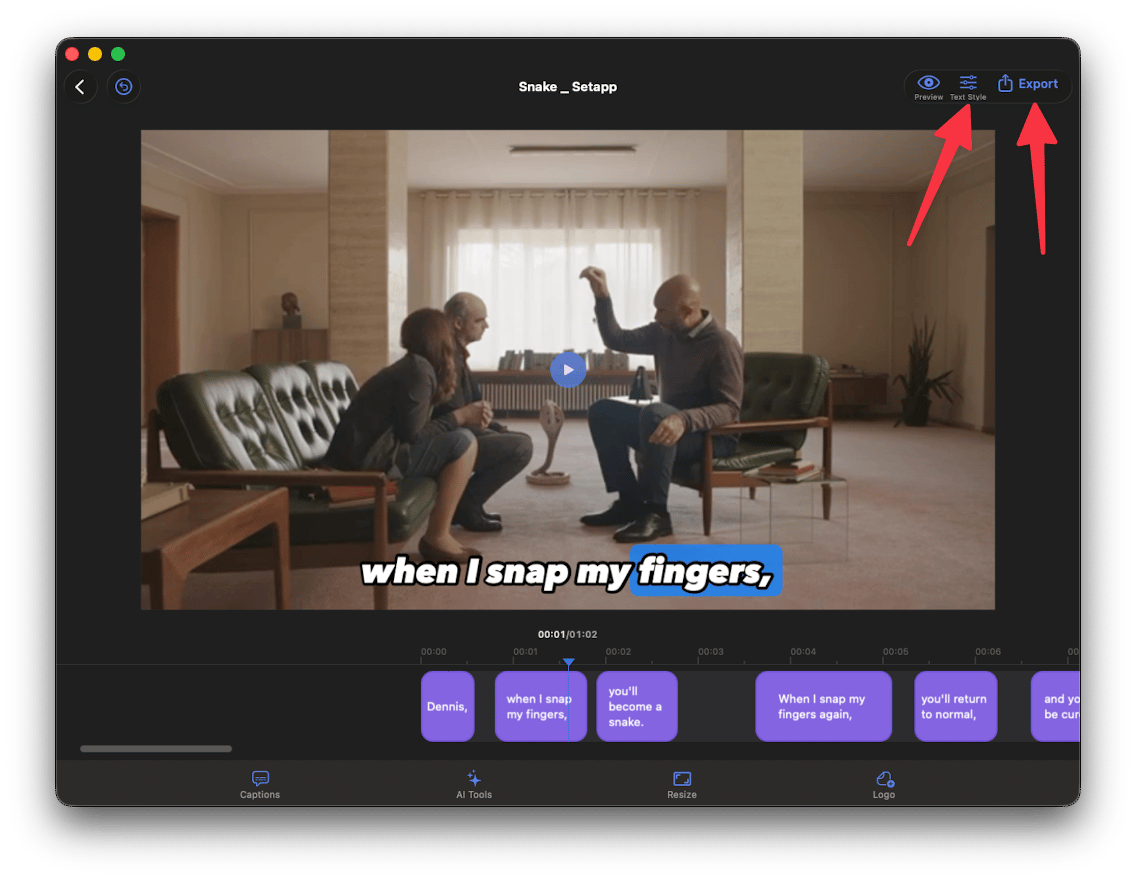Select the "When I snap my fingers again," caption
Viewport: 1136px width, 880px height.
coord(823,706)
